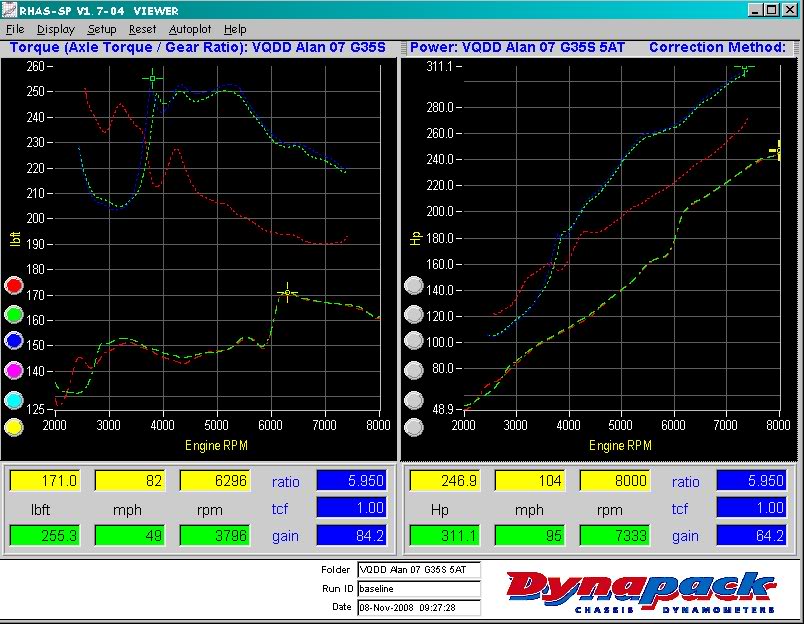Click the Folder field VQDD Alan 07 G35S 5AT
The height and width of the screenshot is (624, 804).
(x=419, y=570)
